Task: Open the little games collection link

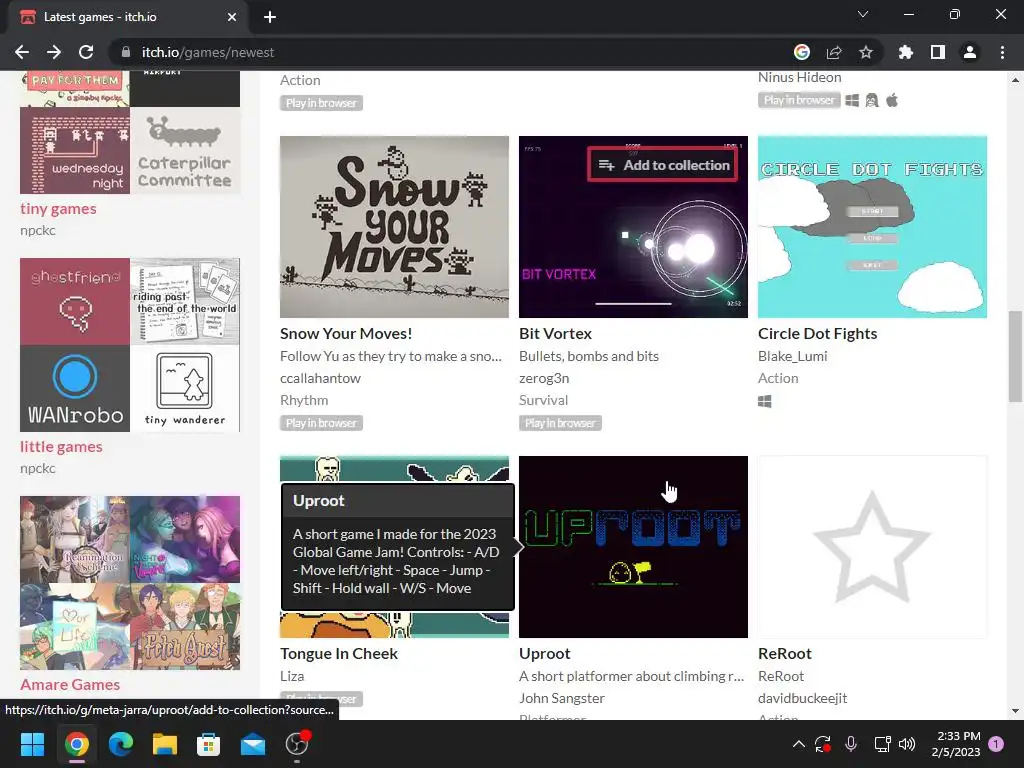Action: pos(61,447)
